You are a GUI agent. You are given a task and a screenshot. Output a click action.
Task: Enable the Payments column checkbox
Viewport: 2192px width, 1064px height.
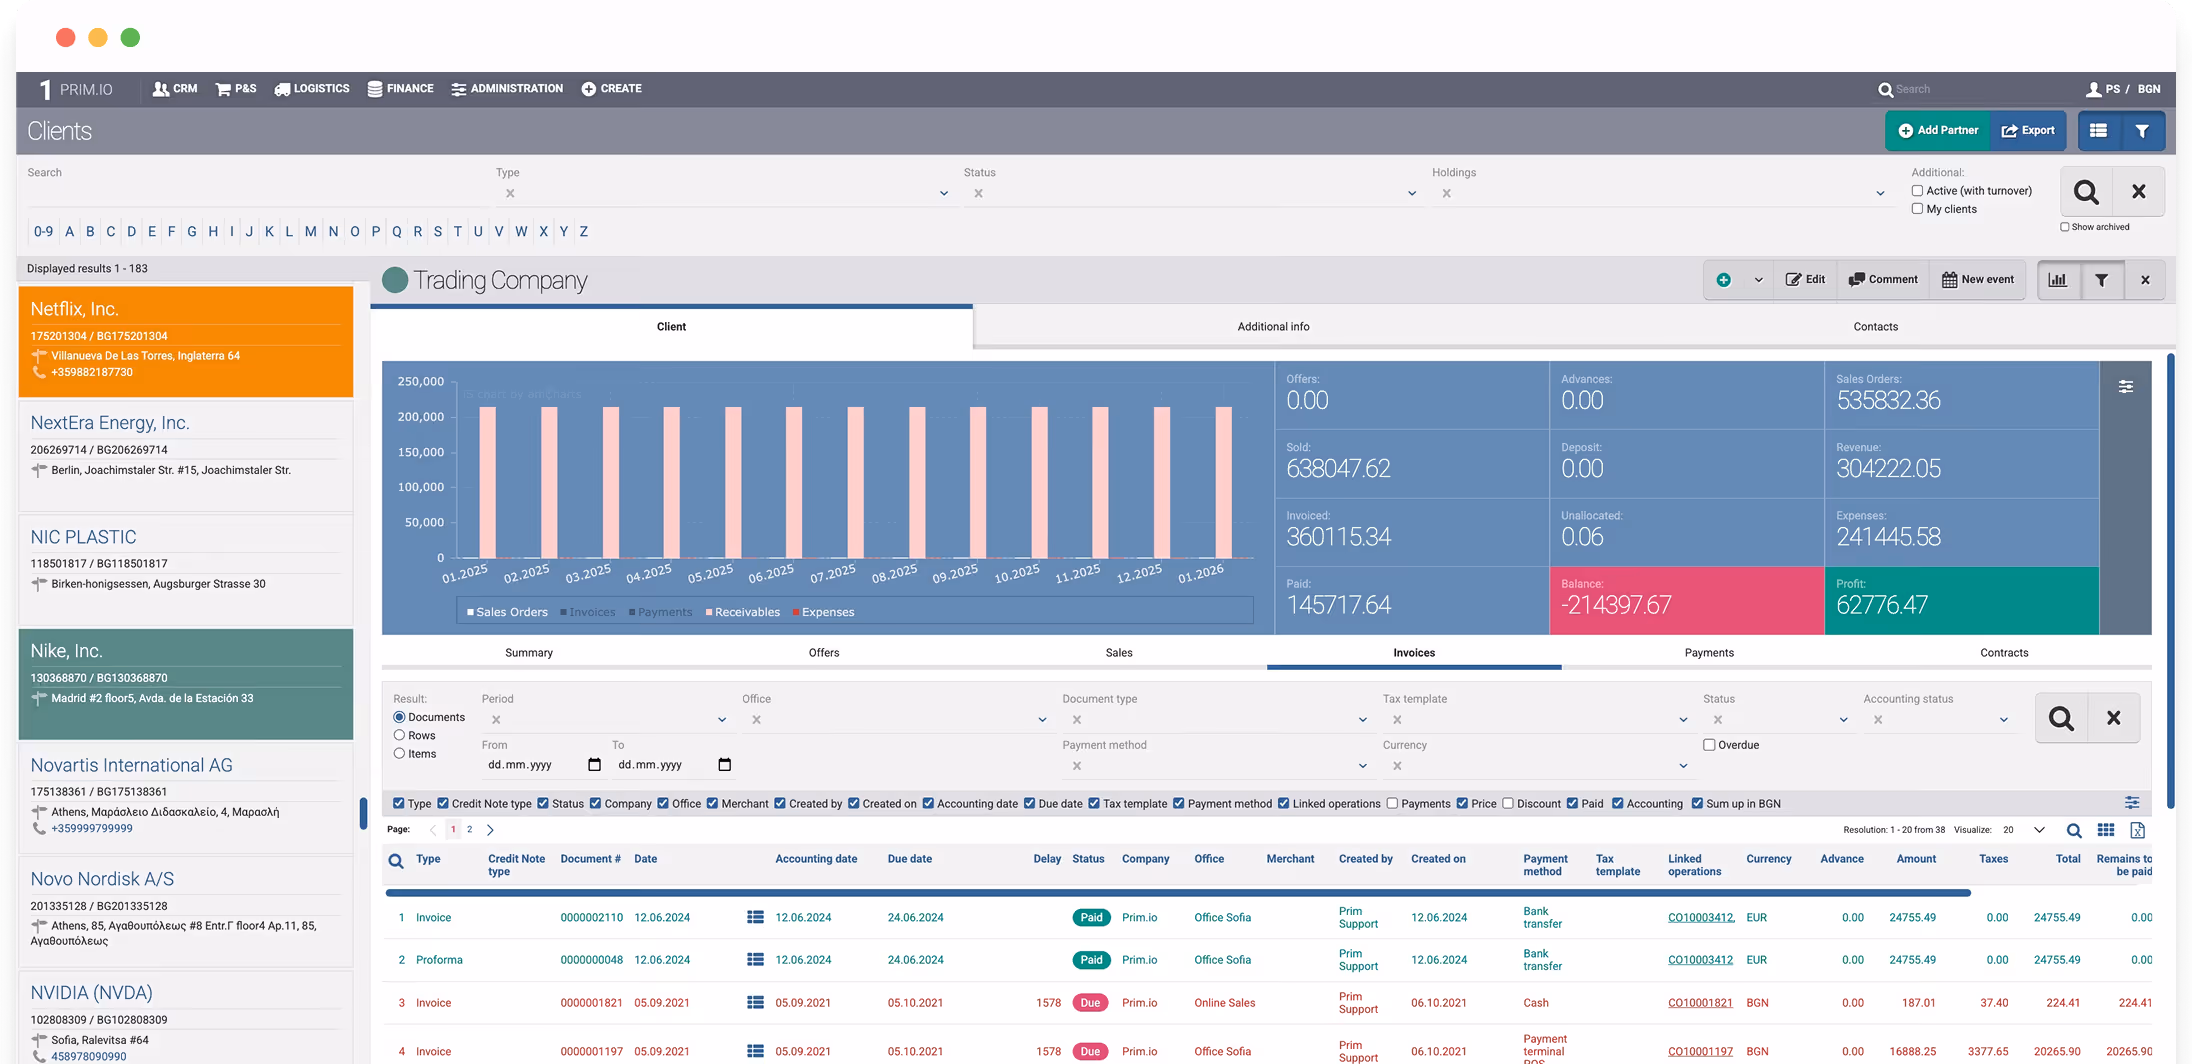(x=1392, y=804)
